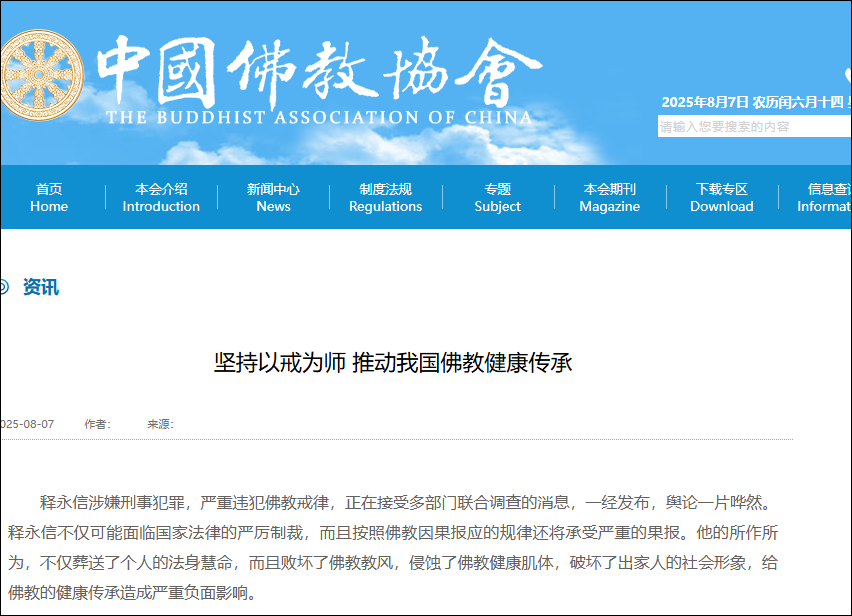Click the article headline 坚持以戒为师
Viewport: 852px width, 616px height.
[392, 362]
